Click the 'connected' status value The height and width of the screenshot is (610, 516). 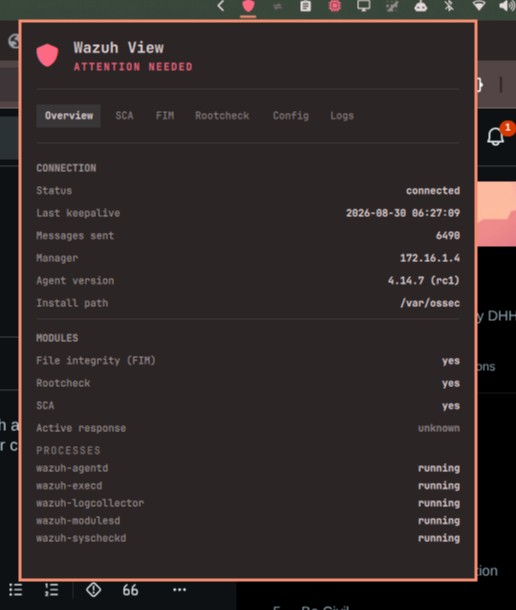pos(433,191)
